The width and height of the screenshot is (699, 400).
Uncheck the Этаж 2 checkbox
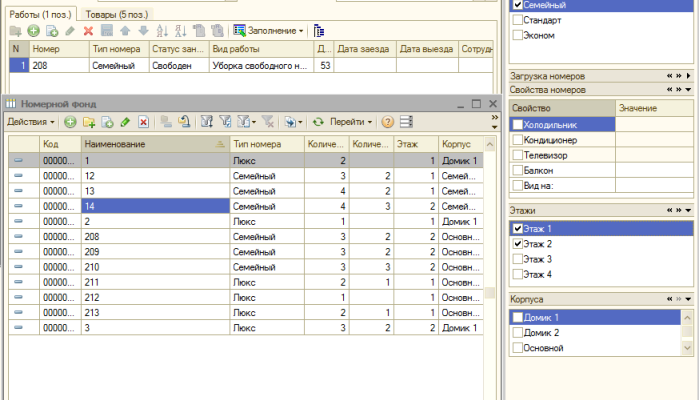pyautogui.click(x=517, y=244)
